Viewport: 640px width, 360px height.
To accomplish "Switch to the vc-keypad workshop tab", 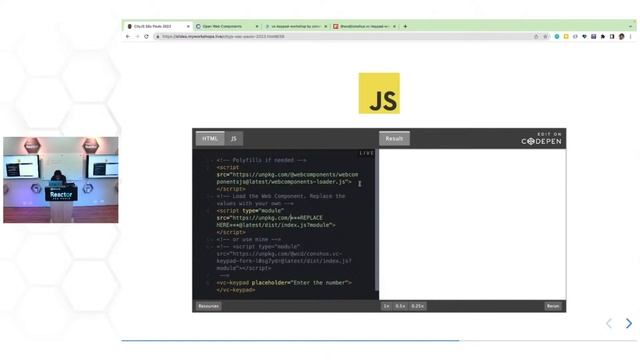I will coord(296,26).
